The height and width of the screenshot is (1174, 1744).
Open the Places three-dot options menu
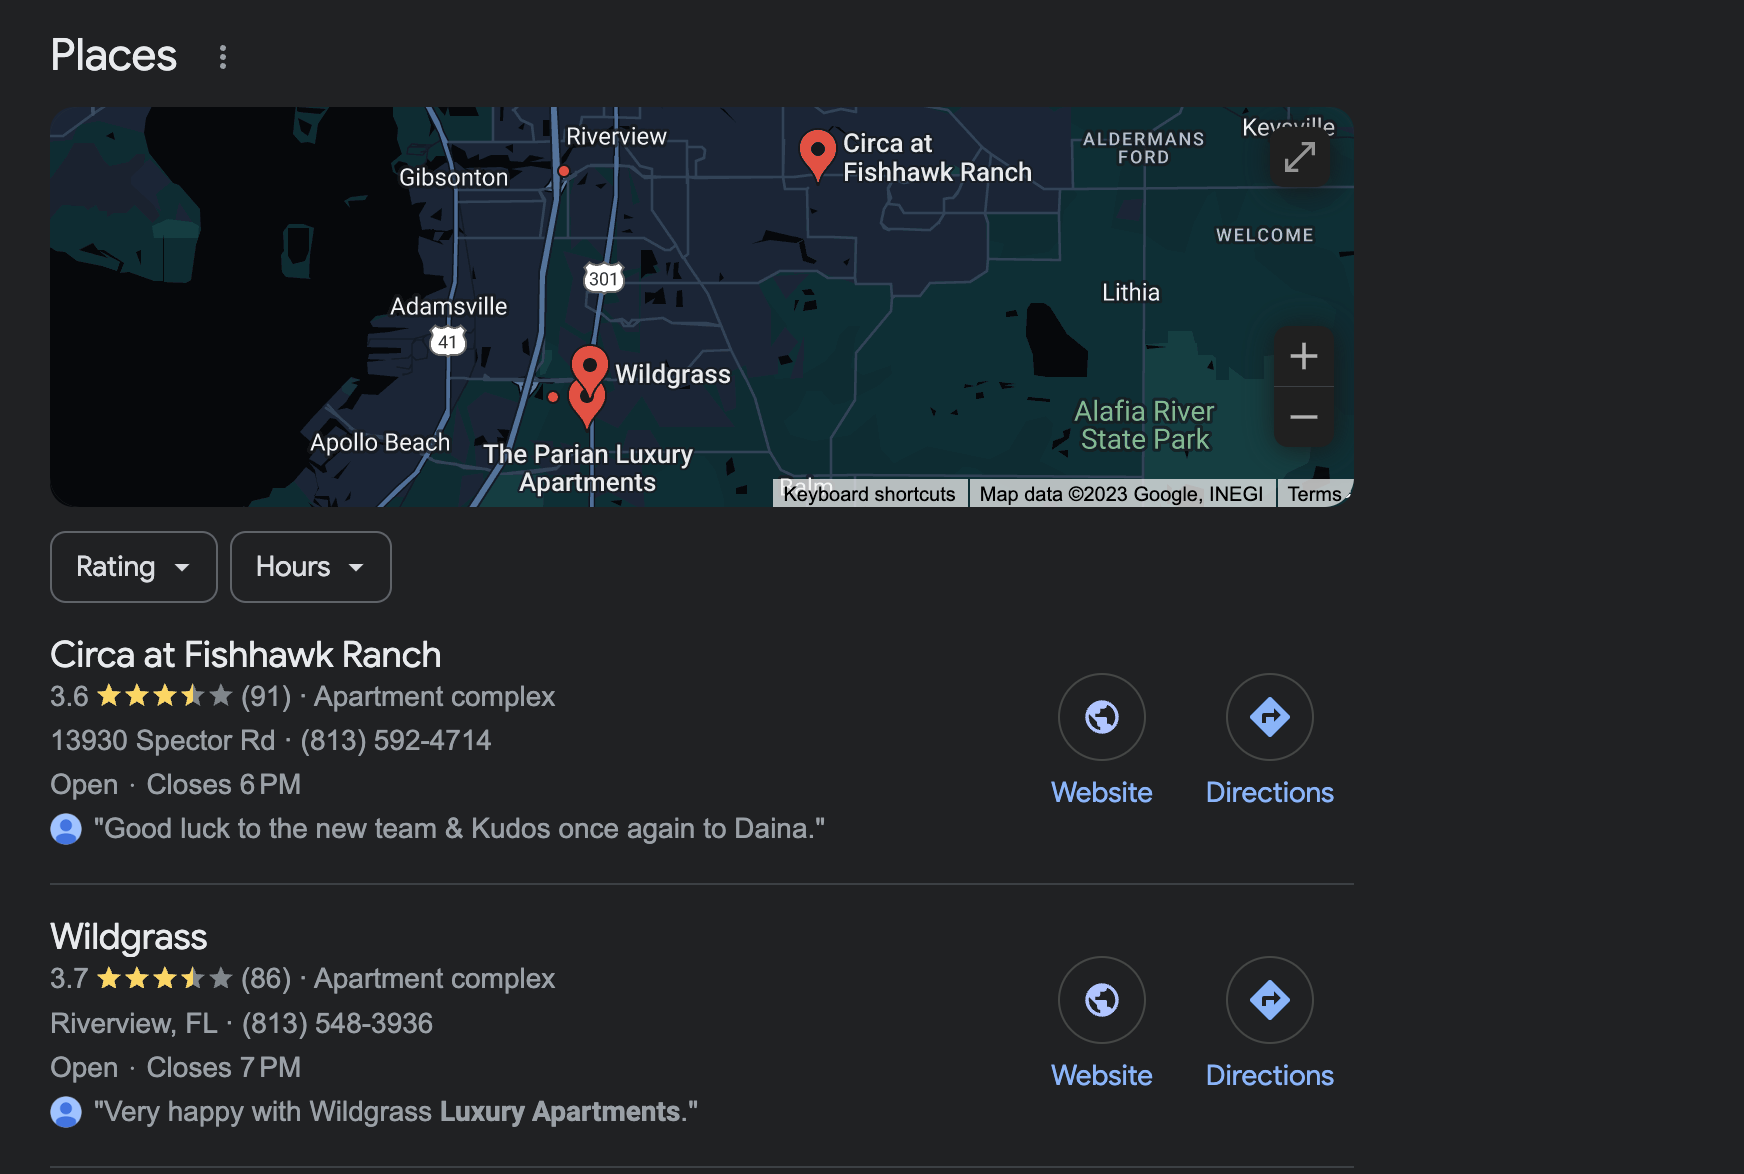(223, 57)
